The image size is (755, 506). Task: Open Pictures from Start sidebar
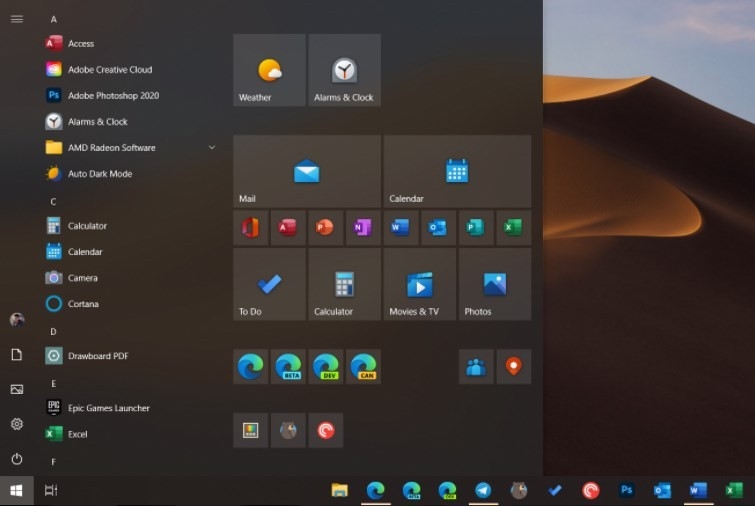(17, 389)
